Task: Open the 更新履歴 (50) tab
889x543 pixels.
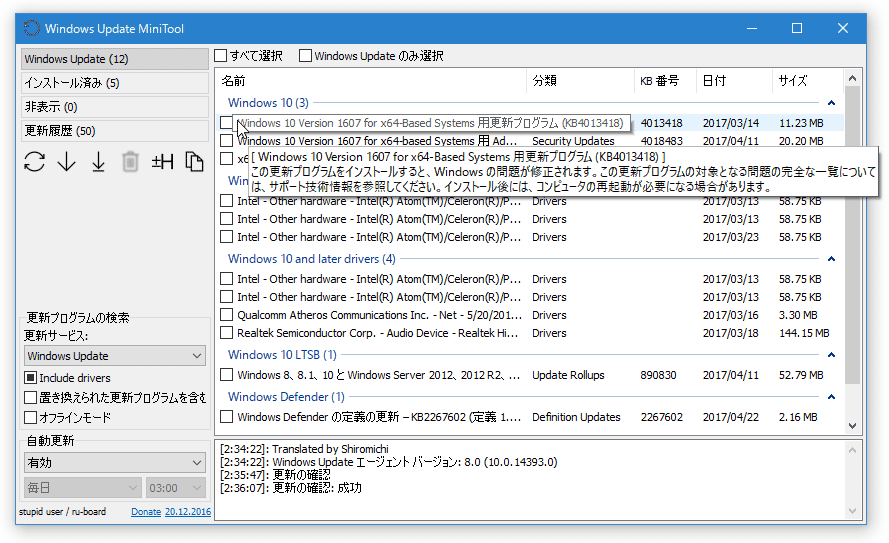Action: 115,131
